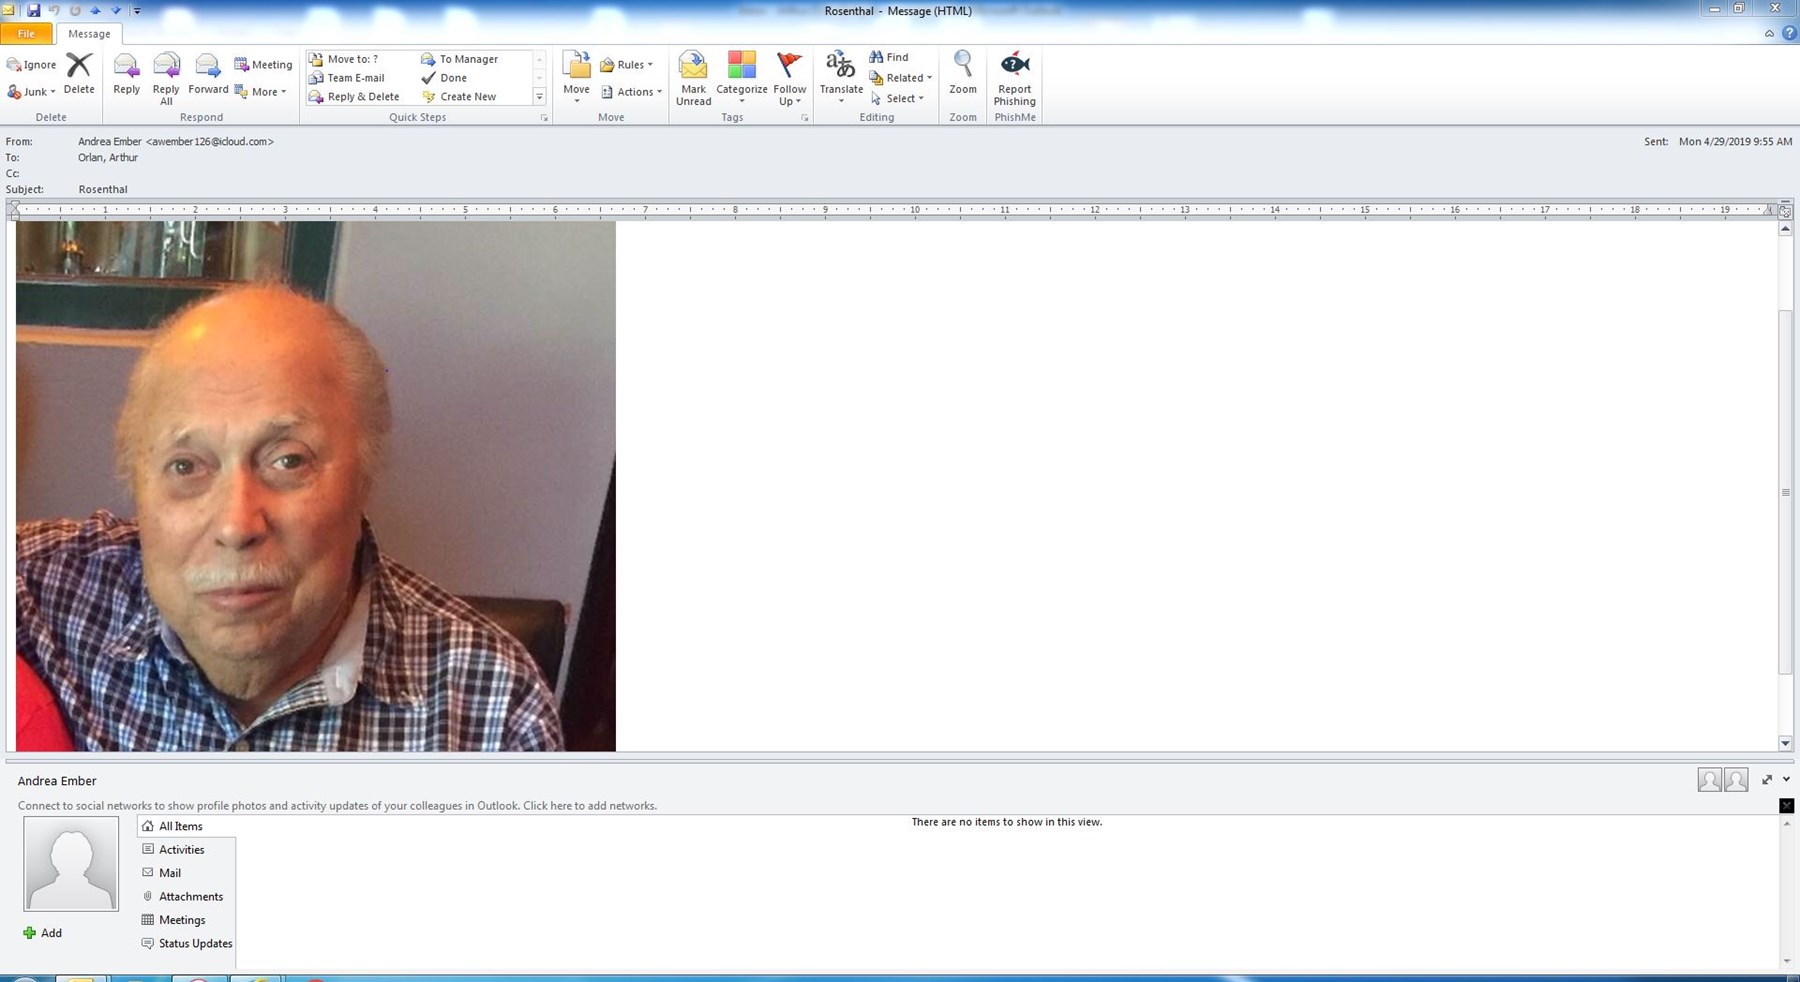The image size is (1800, 982).
Task: Collapse the ribbon with the caret arrow
Action: point(1769,33)
